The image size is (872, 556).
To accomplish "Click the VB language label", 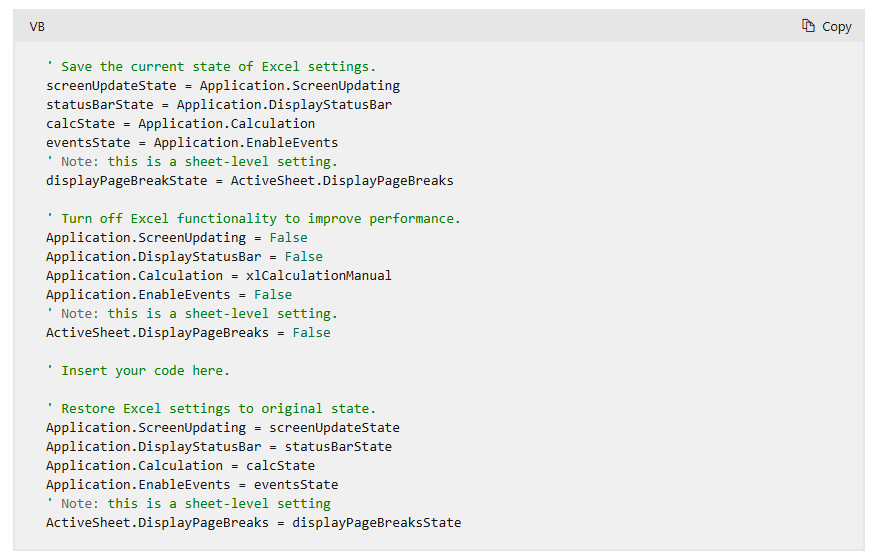I will [37, 27].
